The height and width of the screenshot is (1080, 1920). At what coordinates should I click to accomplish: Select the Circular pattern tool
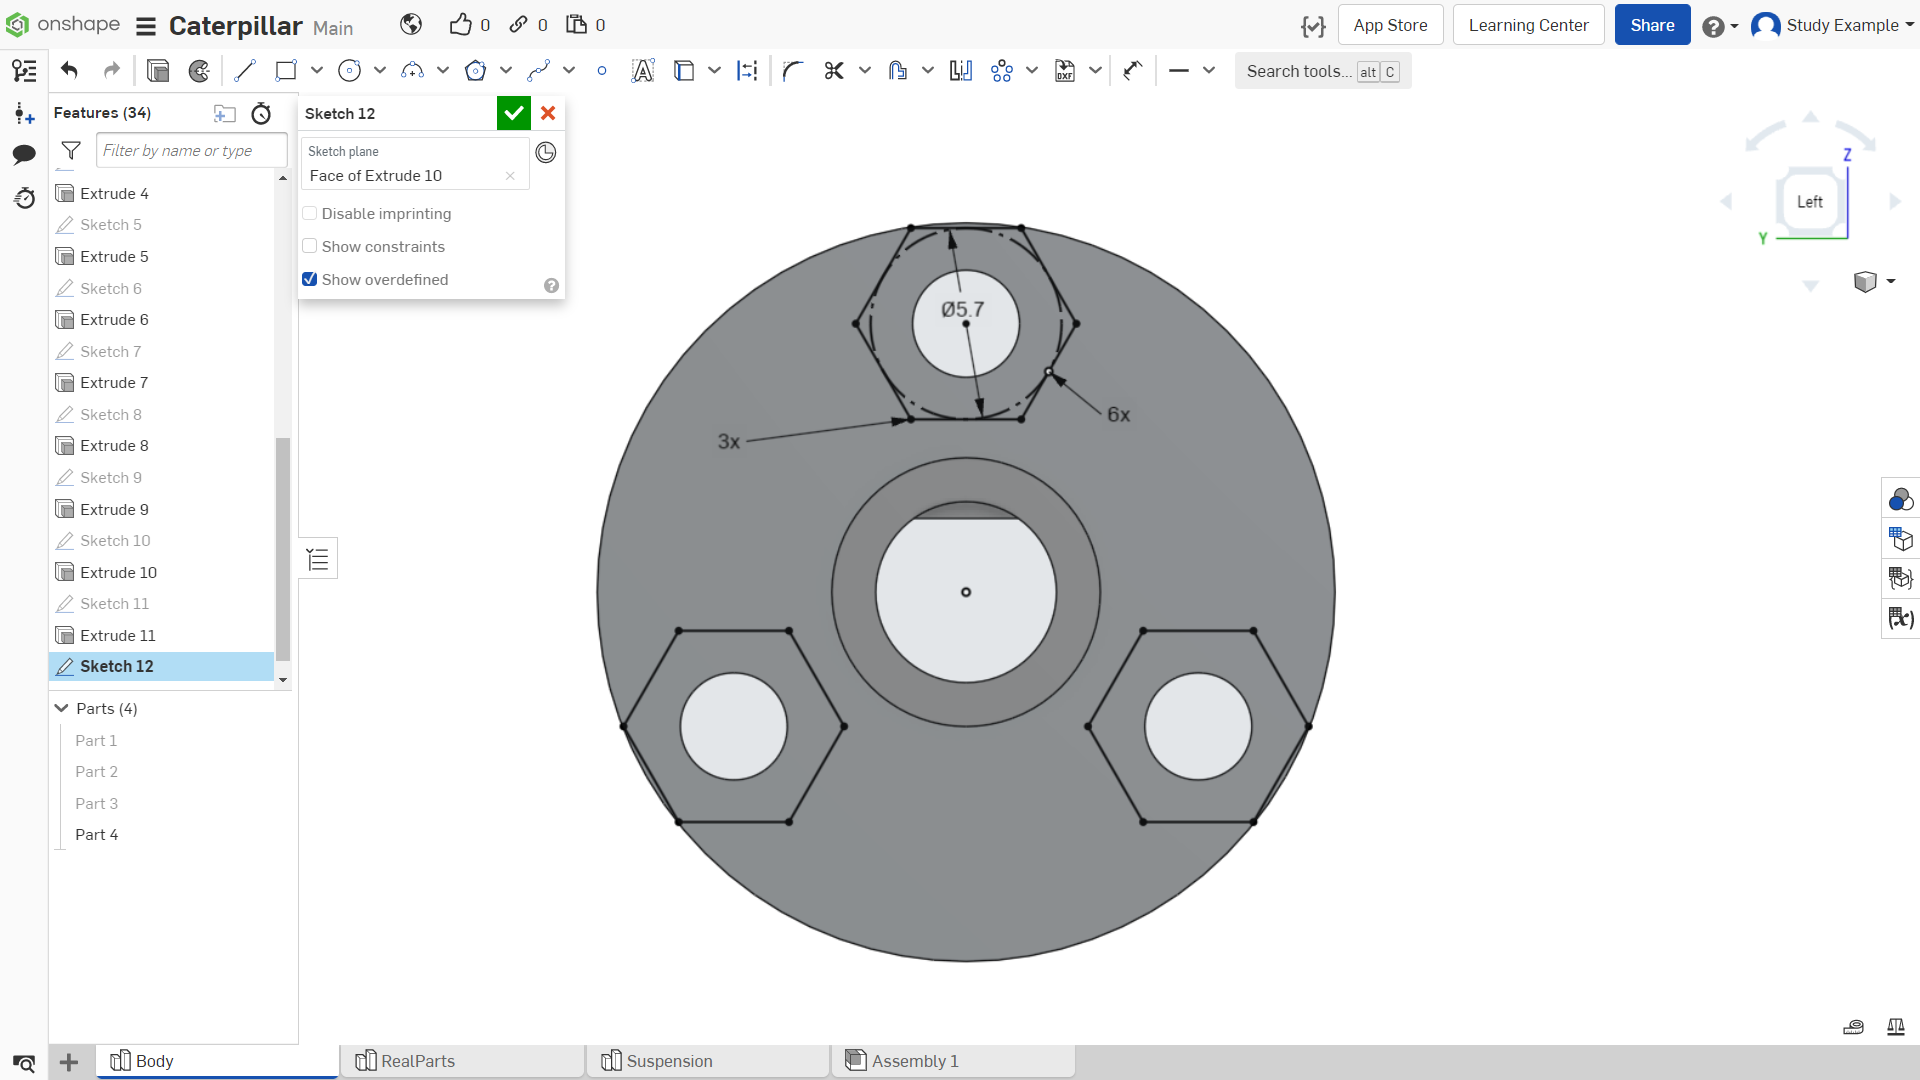[x=1002, y=71]
